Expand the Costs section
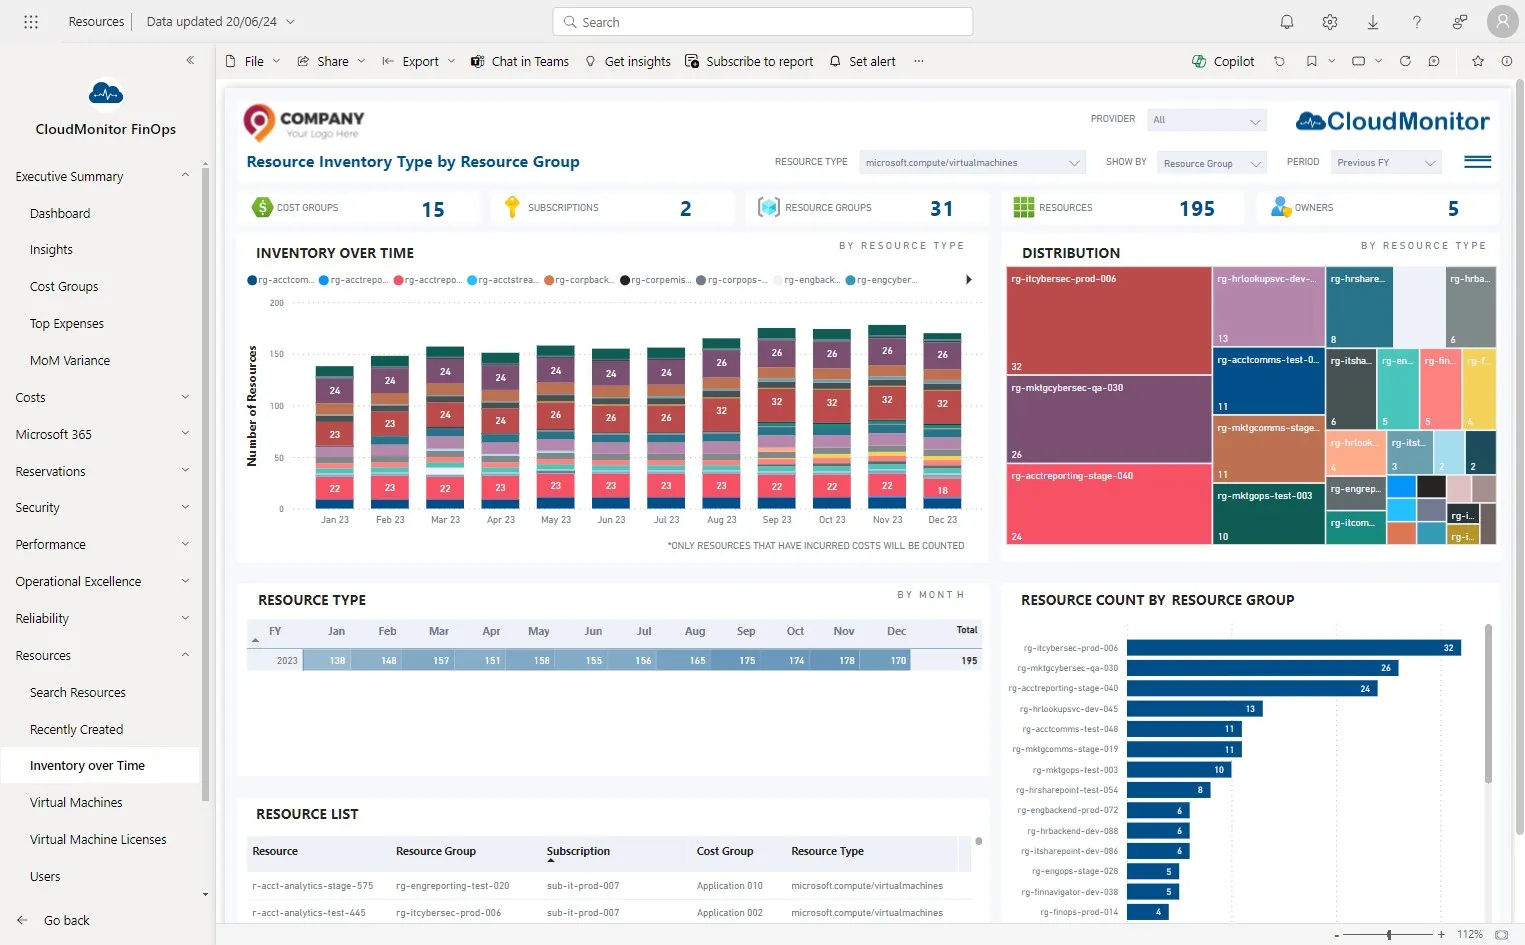The image size is (1525, 945). click(185, 397)
